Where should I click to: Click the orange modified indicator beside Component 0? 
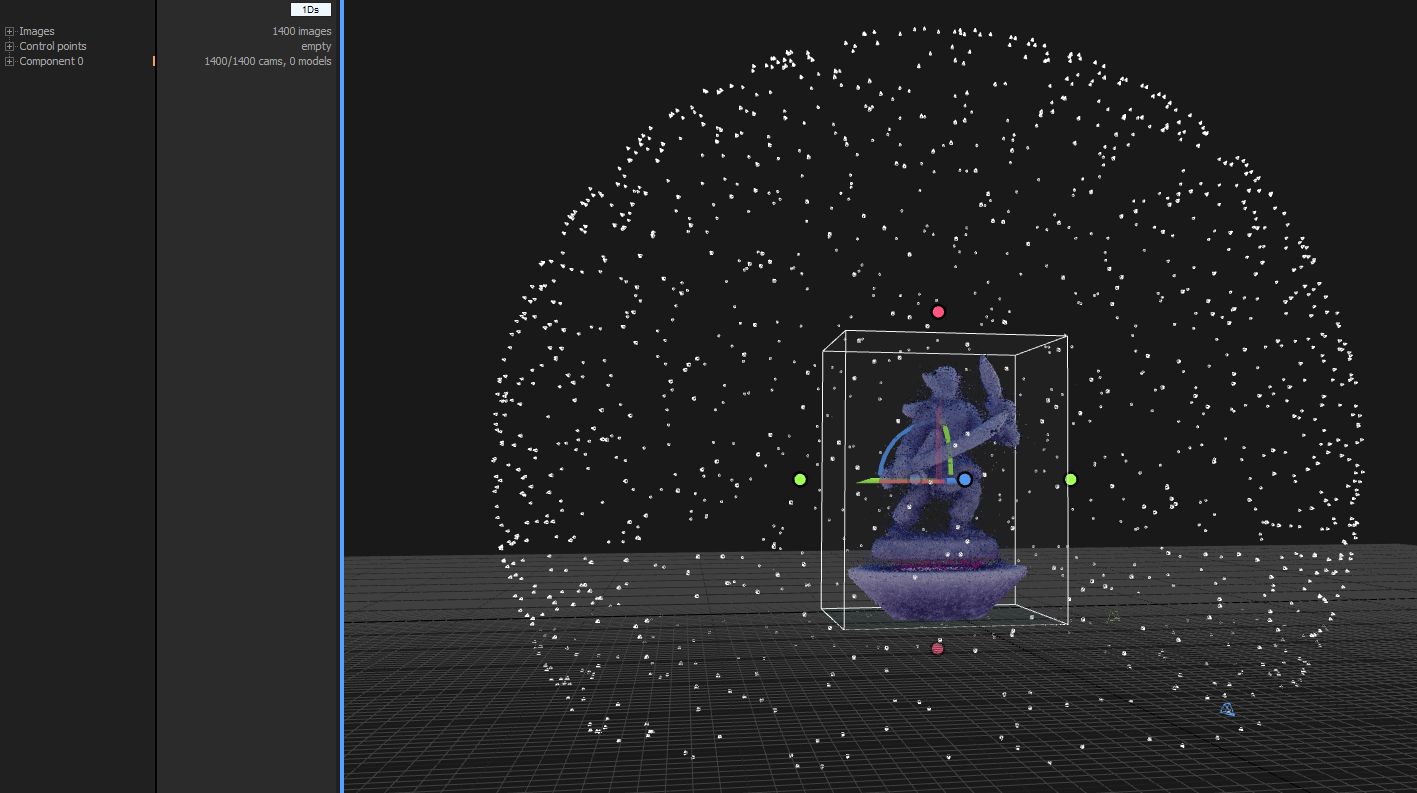(x=155, y=61)
